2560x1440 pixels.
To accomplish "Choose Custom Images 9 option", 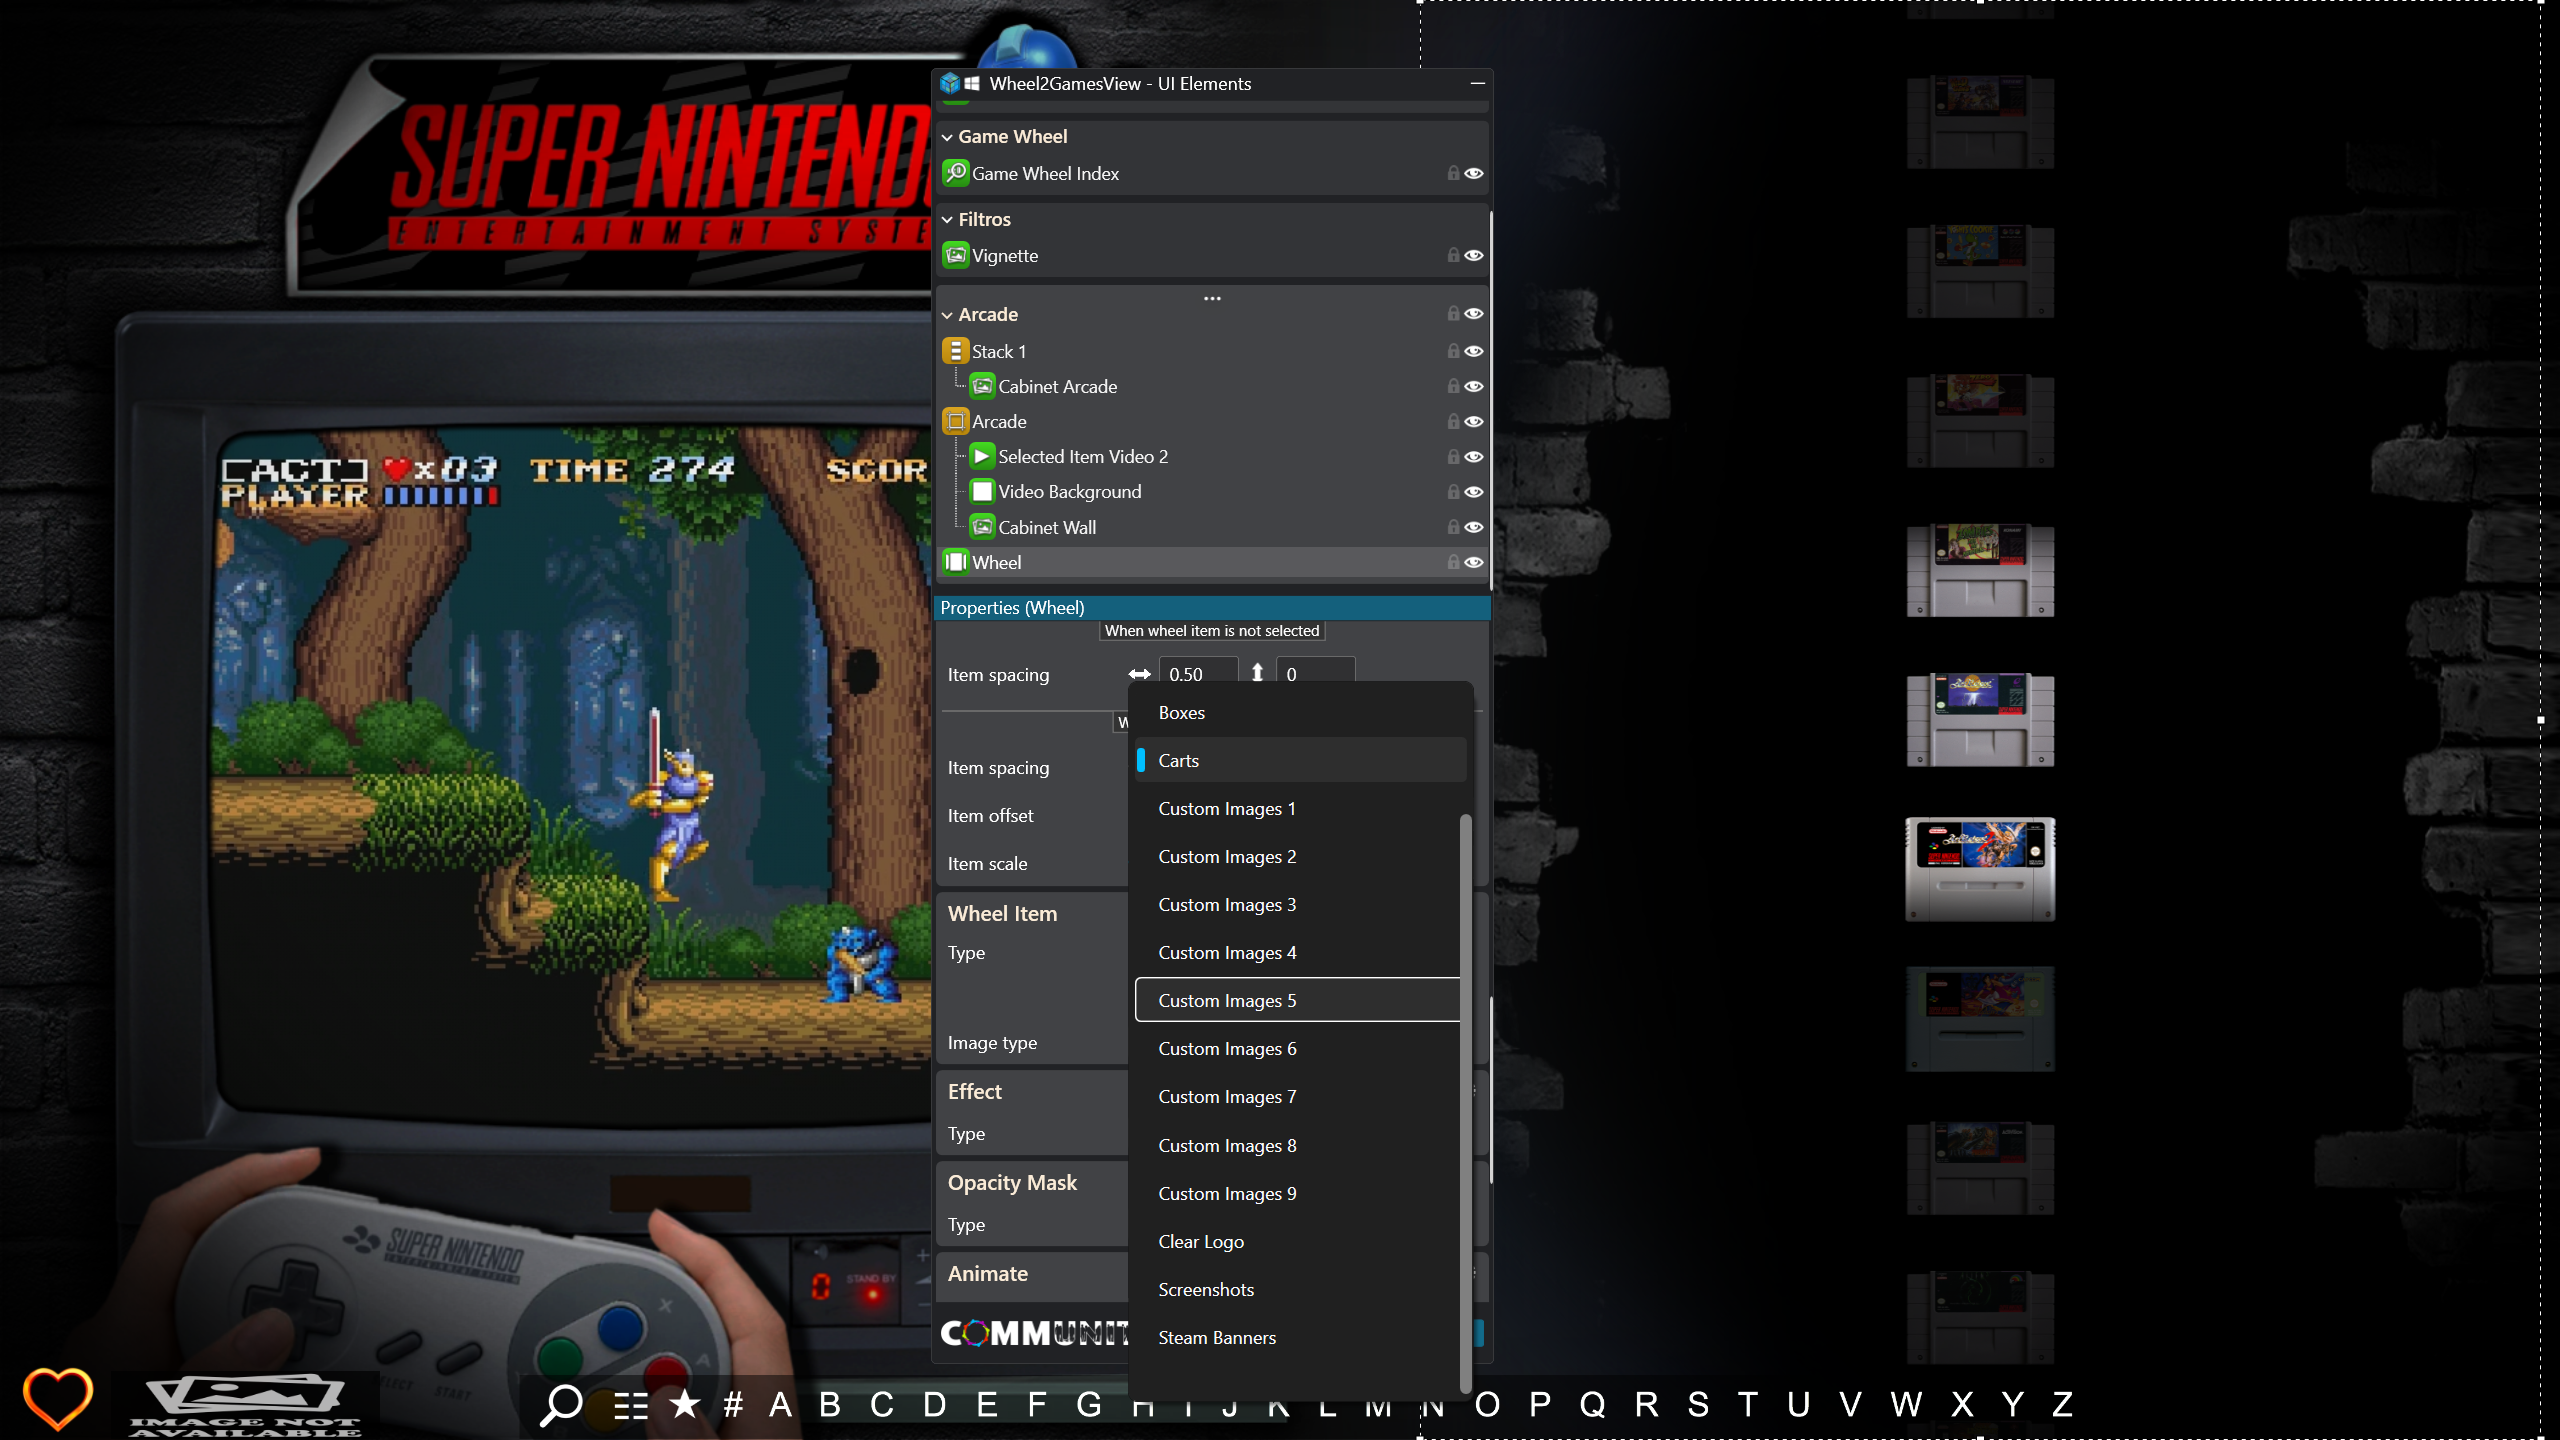I will click(1297, 1193).
